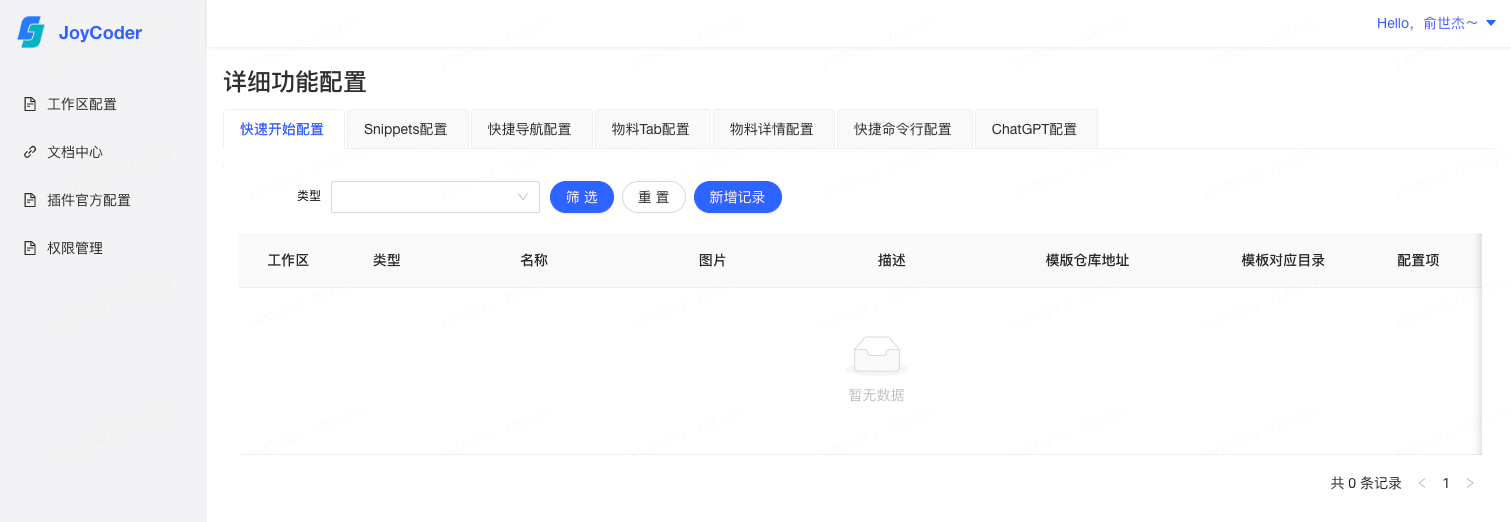Click the 共 0 条记录 total count
This screenshot has height=522, width=1511.
(1366, 483)
